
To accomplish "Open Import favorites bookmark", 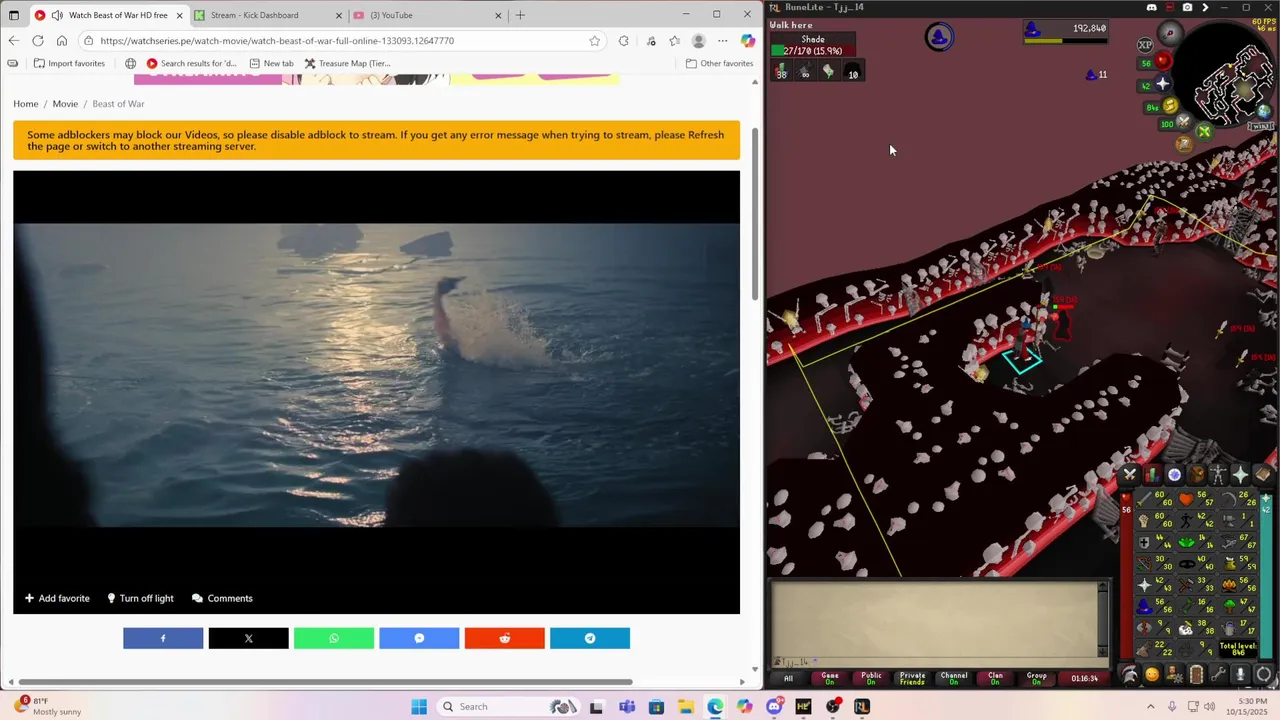I will coord(69,63).
